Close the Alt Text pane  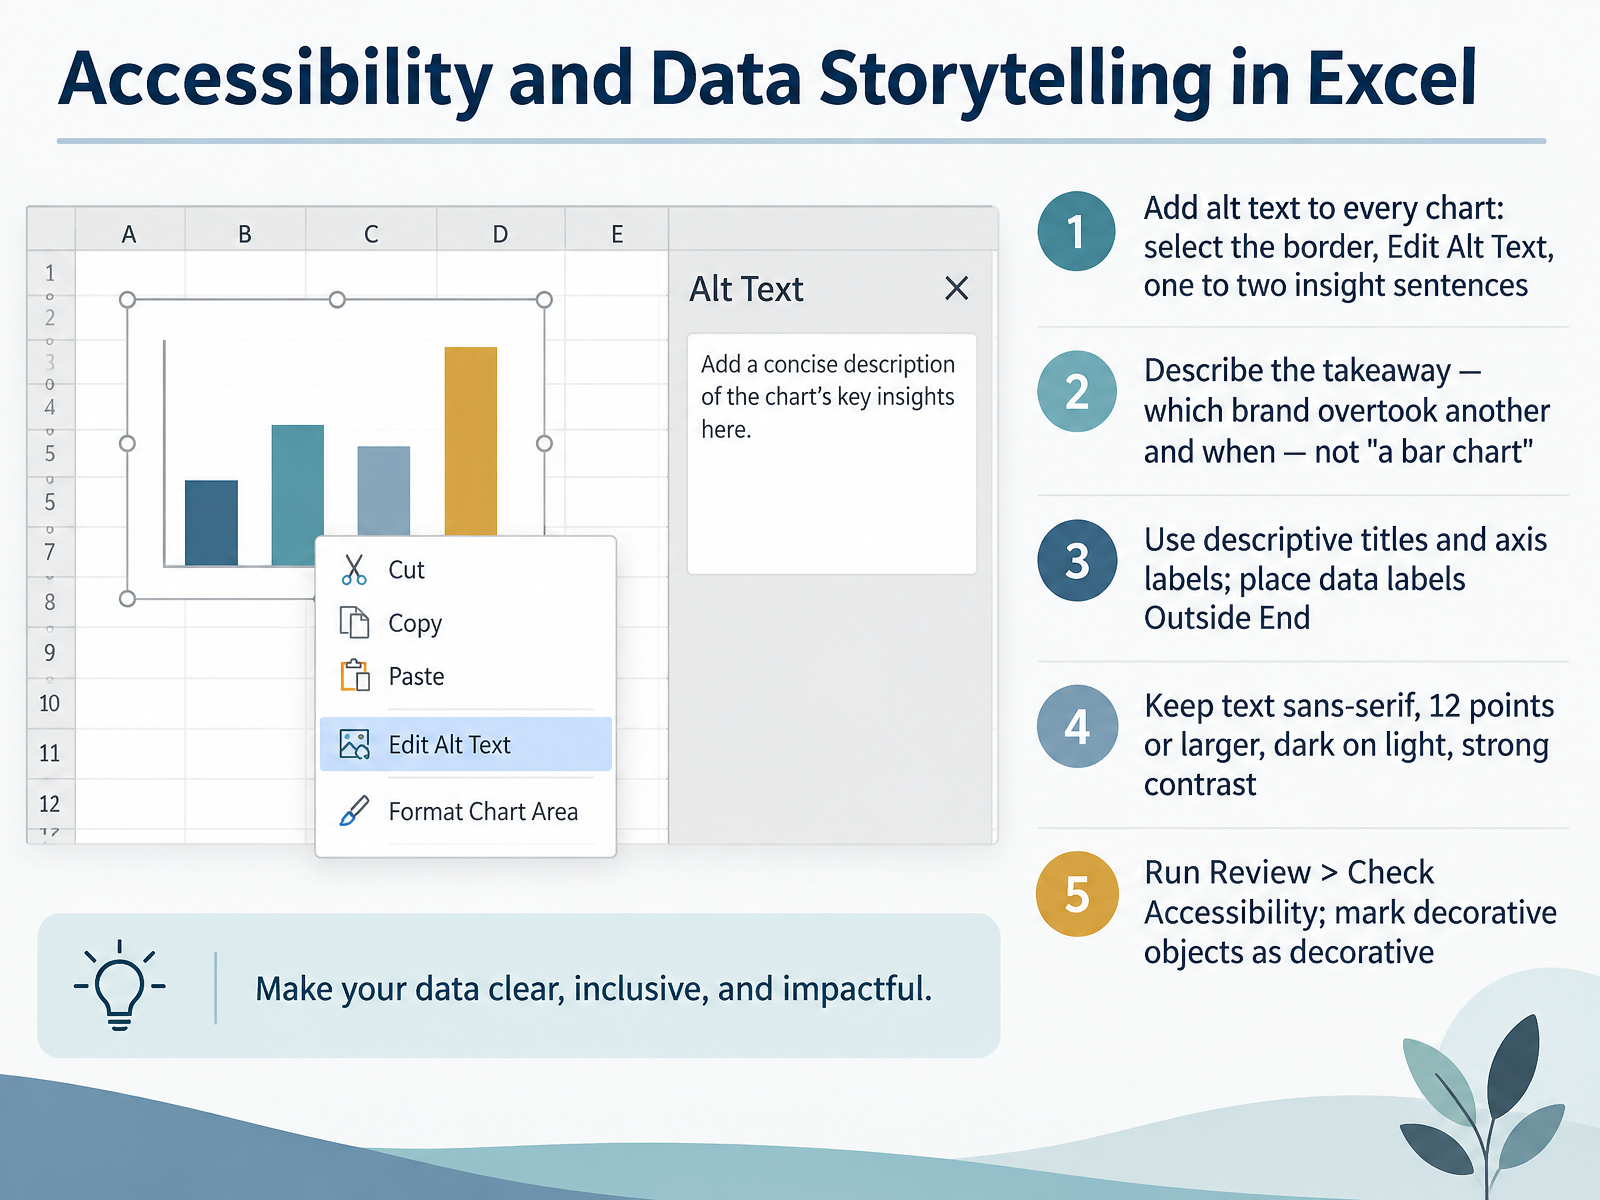click(x=957, y=289)
